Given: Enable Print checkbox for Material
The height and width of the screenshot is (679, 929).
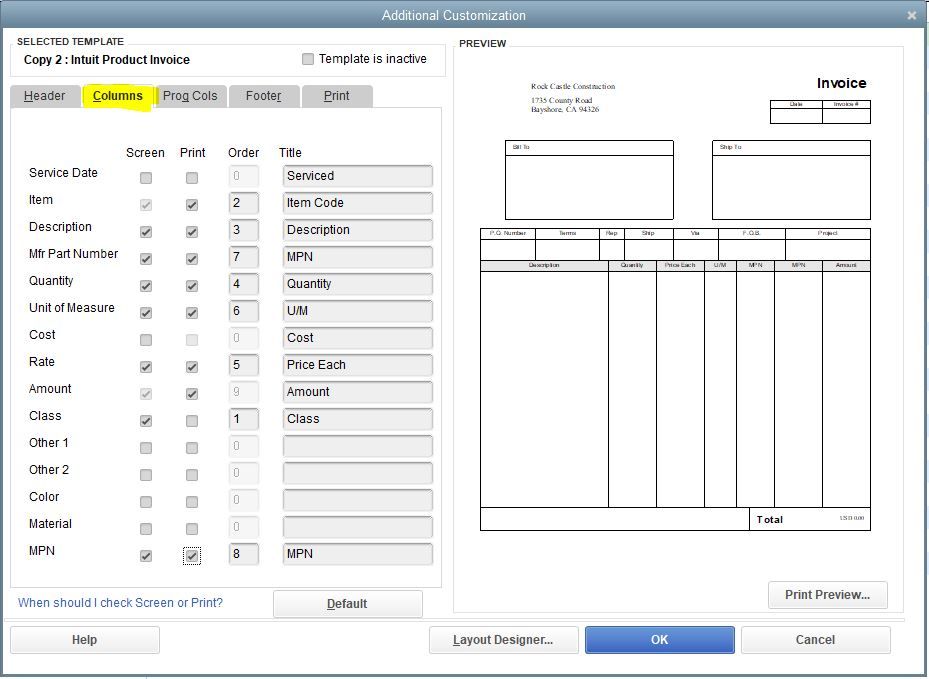Looking at the screenshot, I should [192, 529].
